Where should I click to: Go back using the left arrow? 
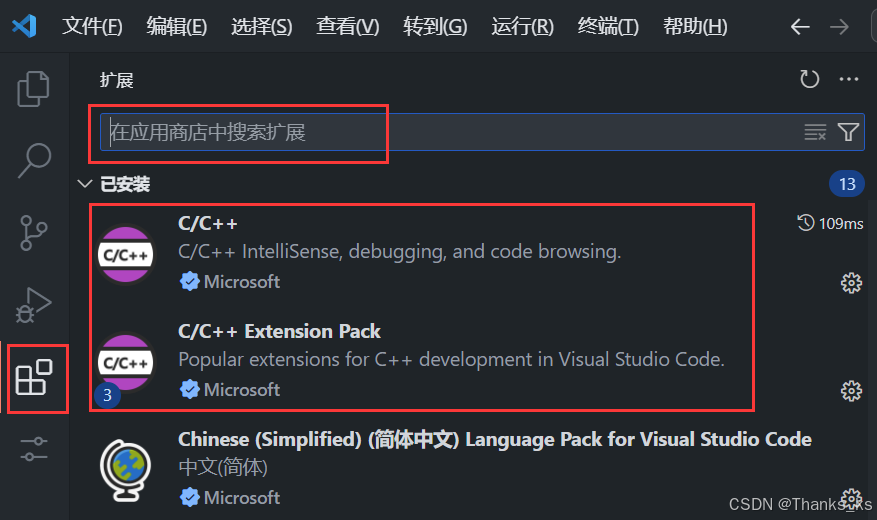[x=800, y=26]
